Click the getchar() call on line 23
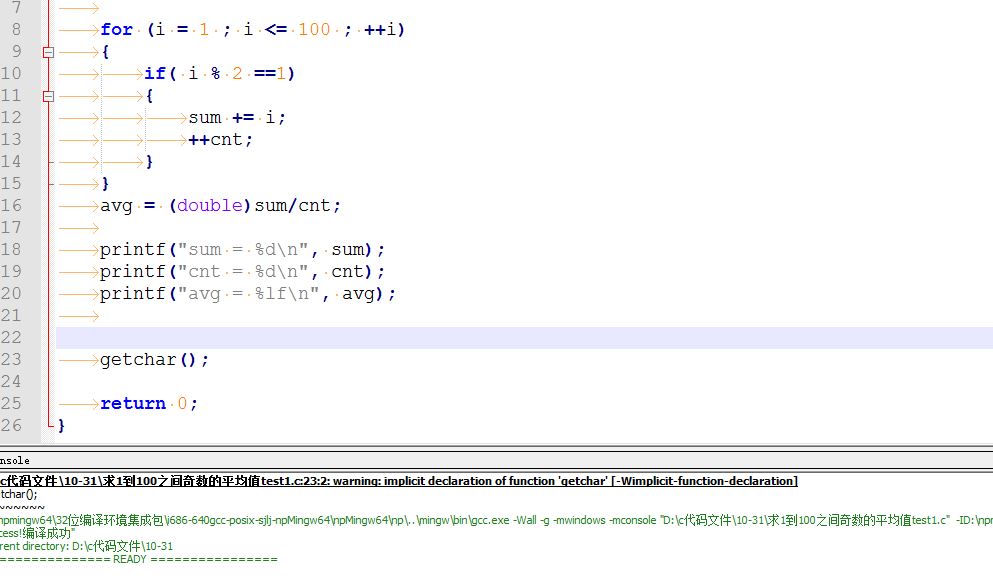Image resolution: width=993 pixels, height=581 pixels. (x=155, y=360)
